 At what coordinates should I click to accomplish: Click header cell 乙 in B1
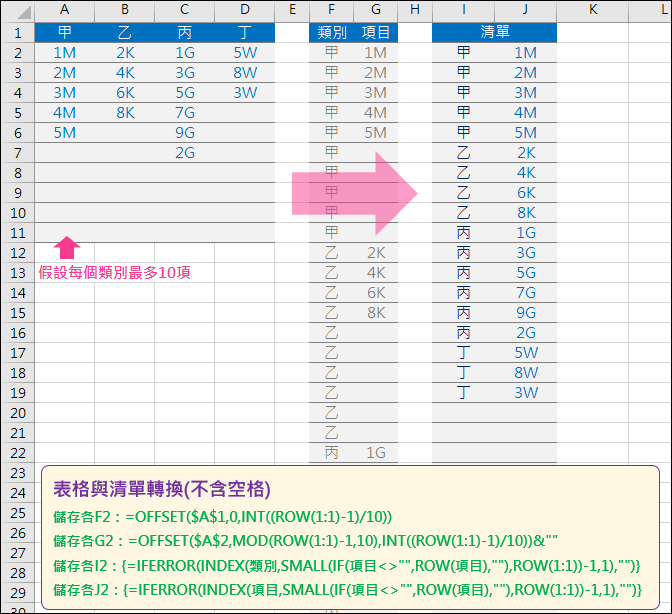point(125,33)
